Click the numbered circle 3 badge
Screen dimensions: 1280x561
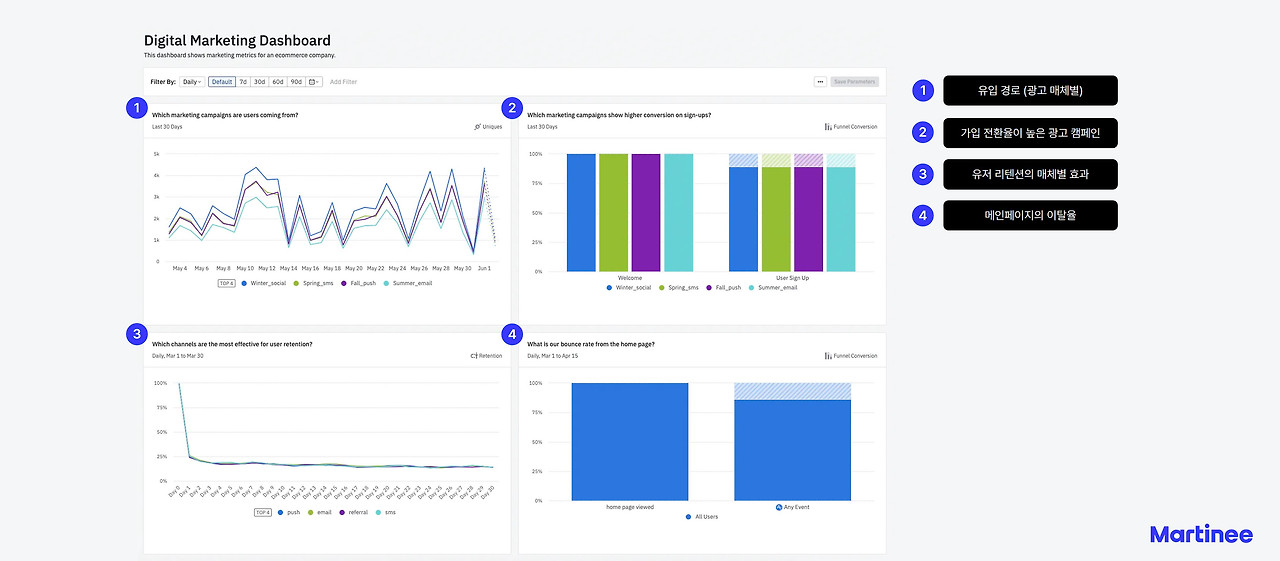(137, 334)
